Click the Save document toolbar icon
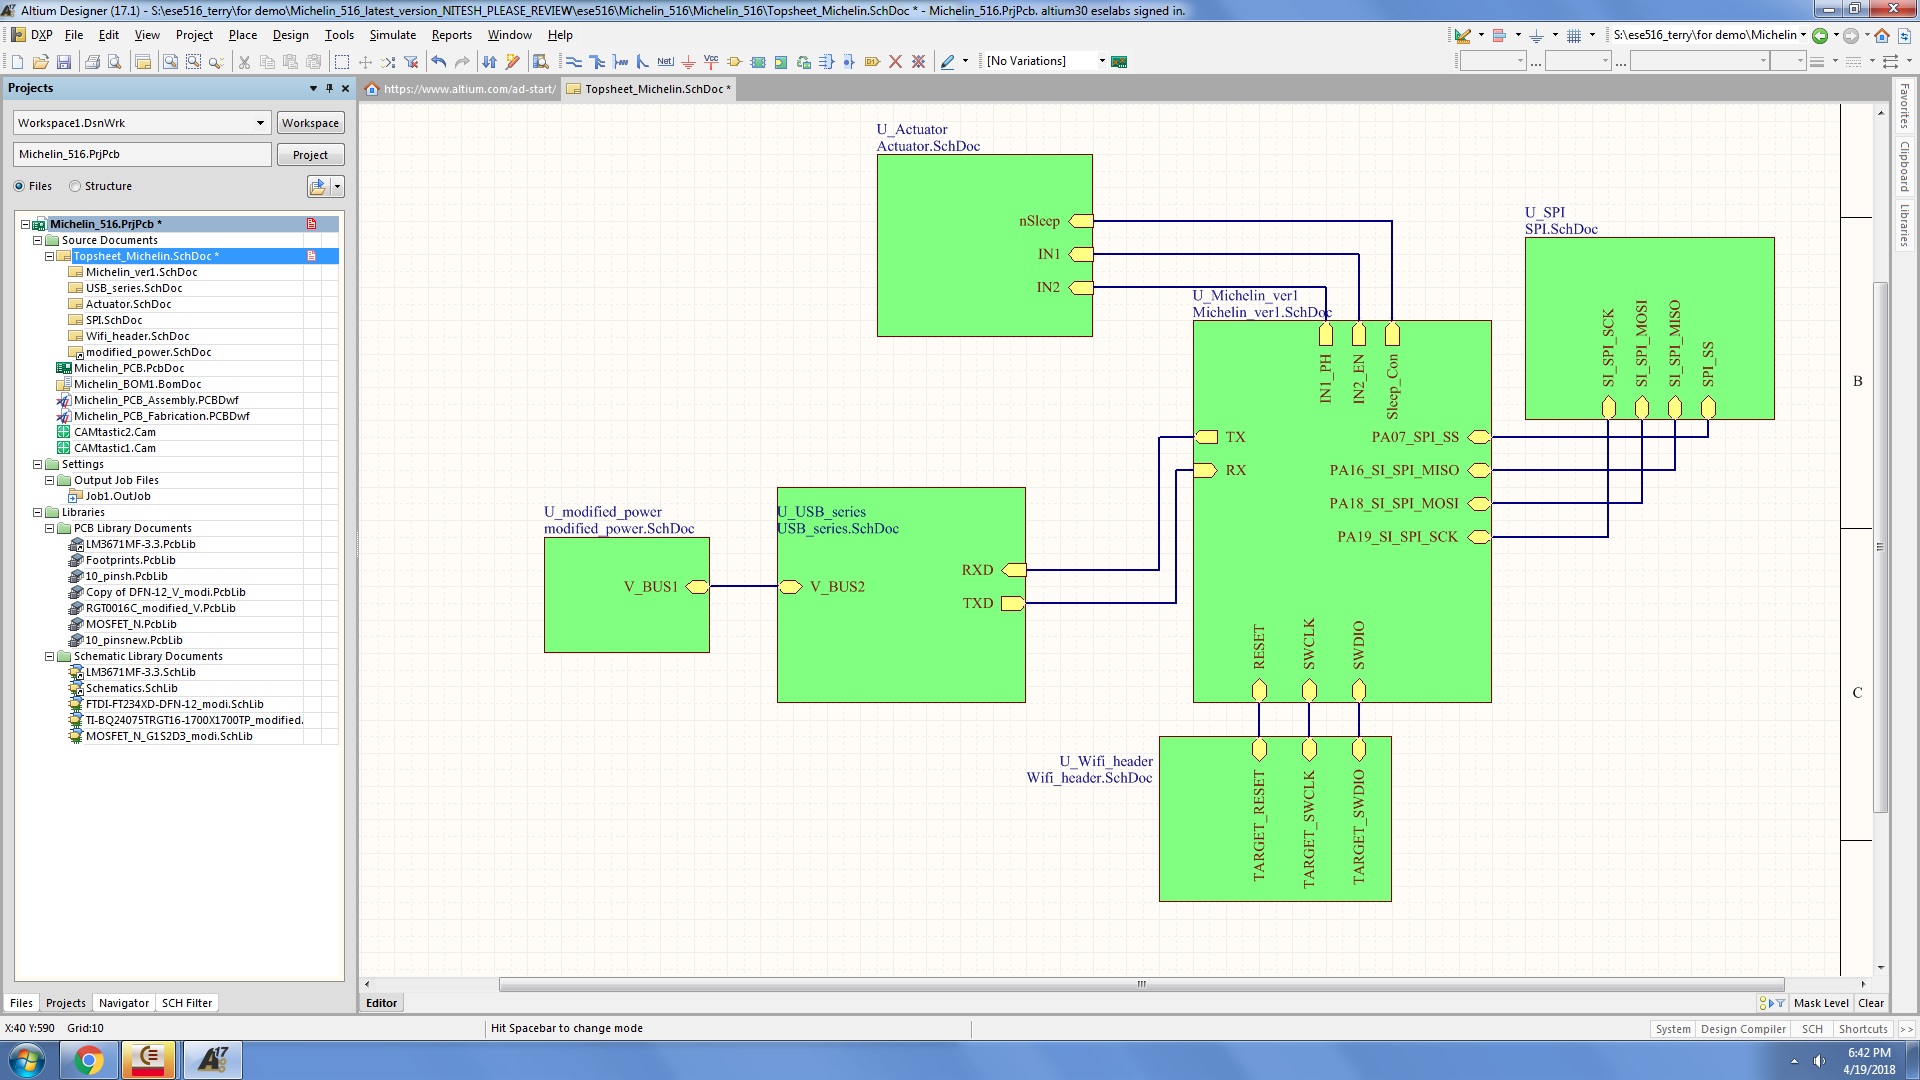 pos(64,62)
